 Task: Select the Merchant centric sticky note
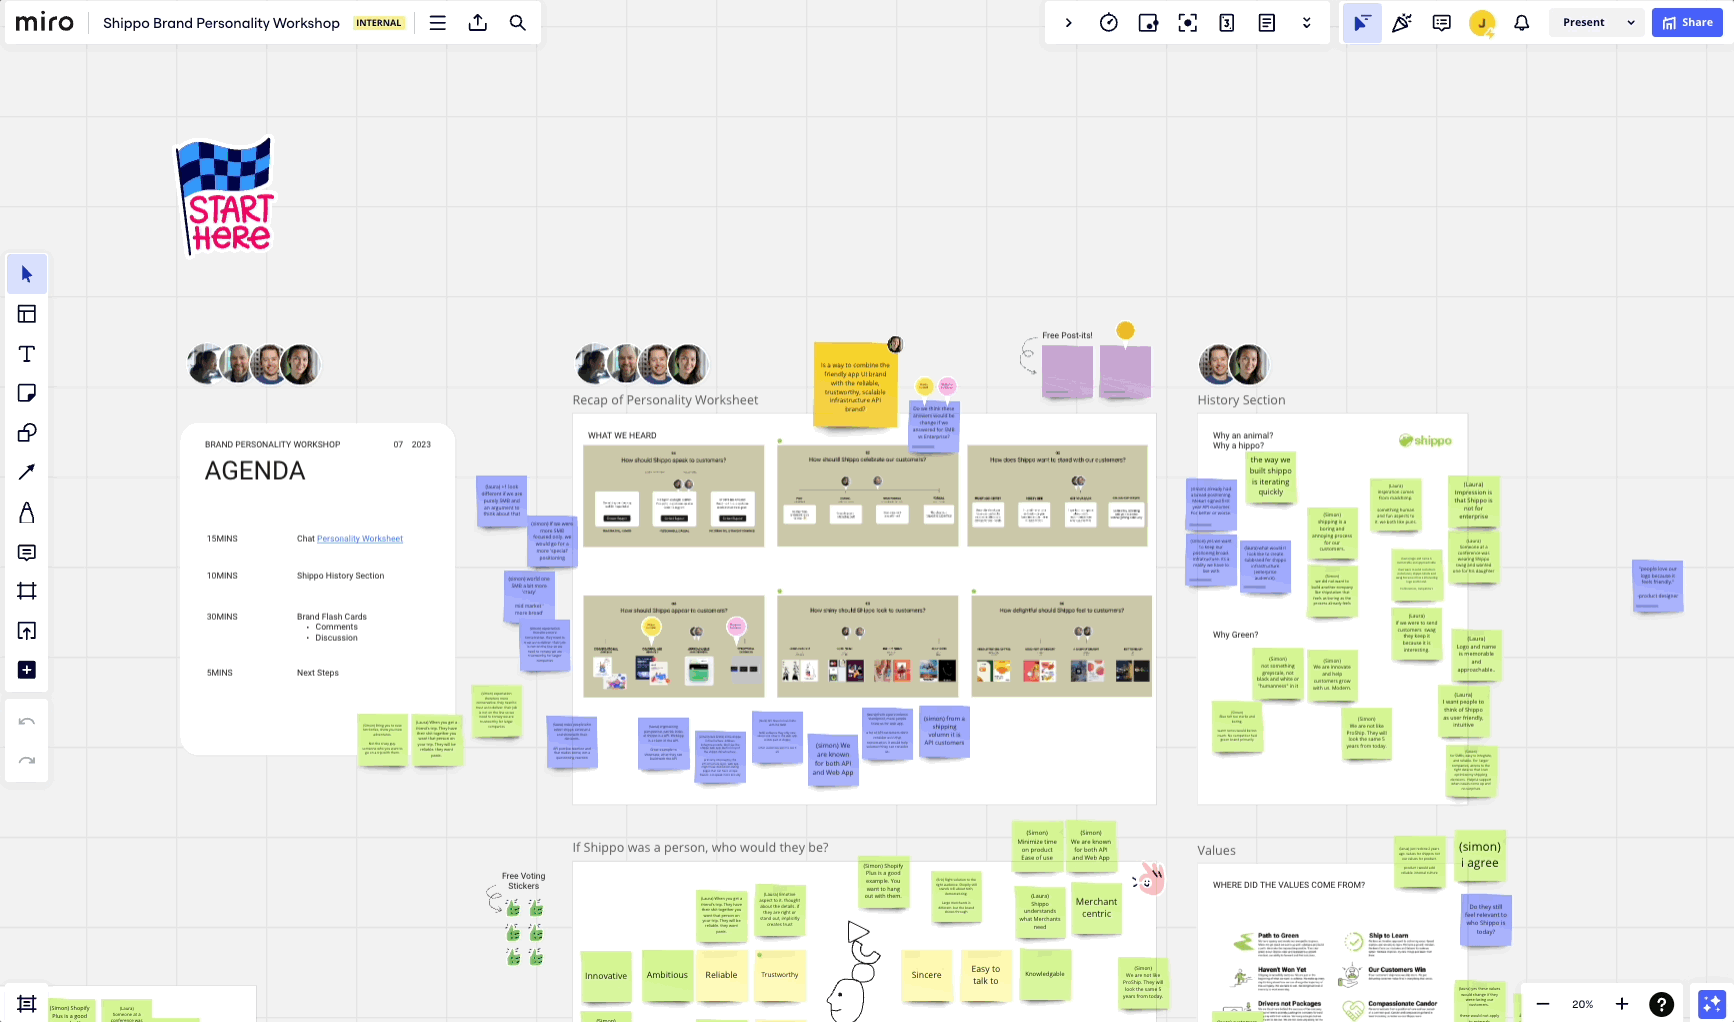(x=1096, y=907)
